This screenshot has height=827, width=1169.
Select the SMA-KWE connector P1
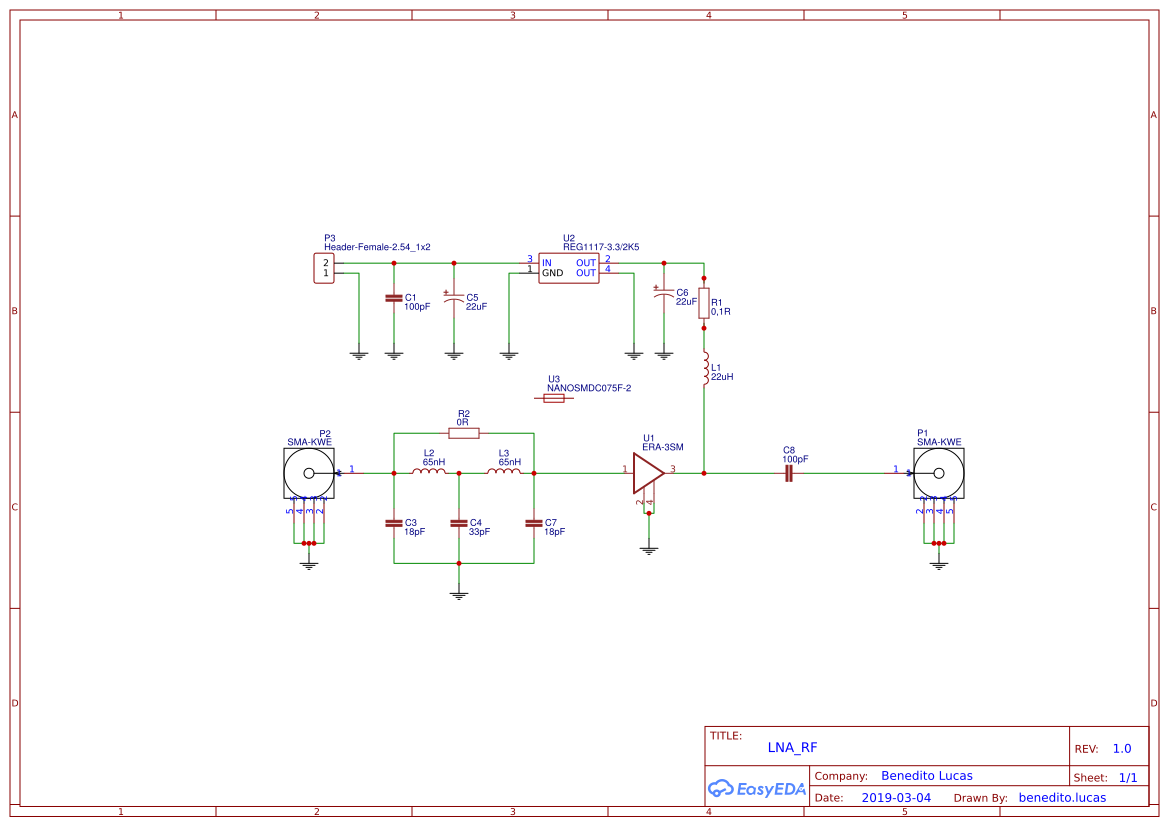click(938, 471)
